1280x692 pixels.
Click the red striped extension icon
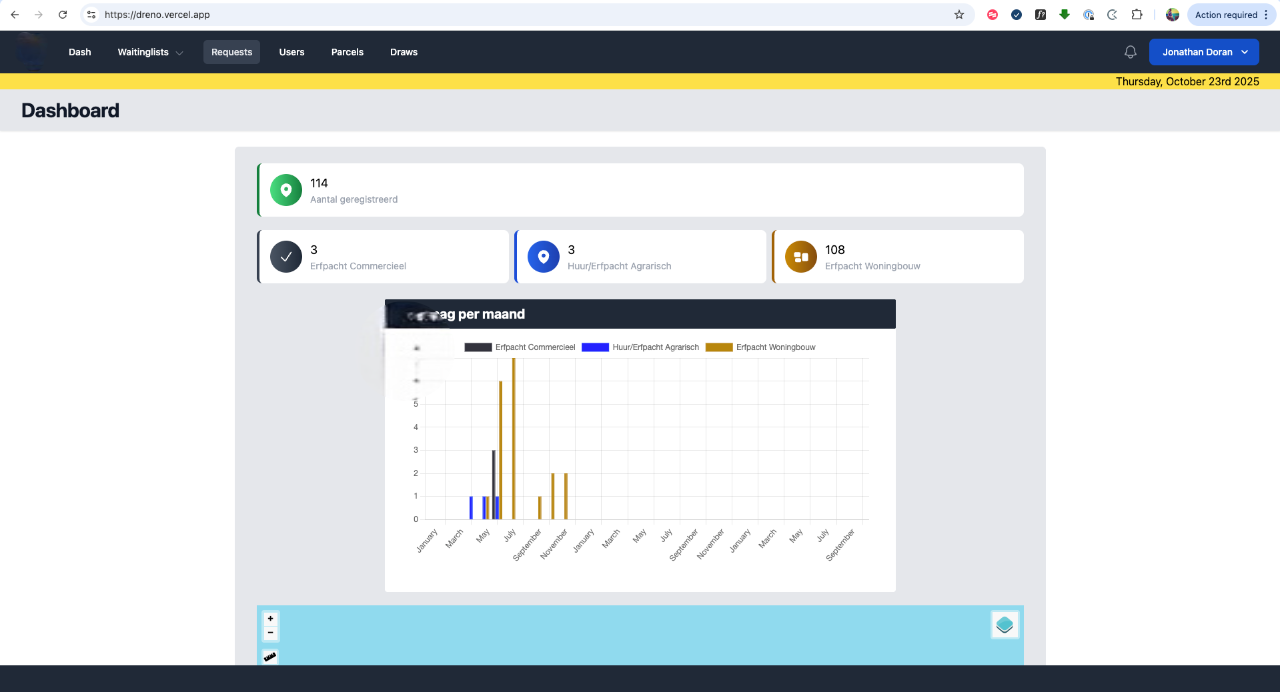click(992, 15)
